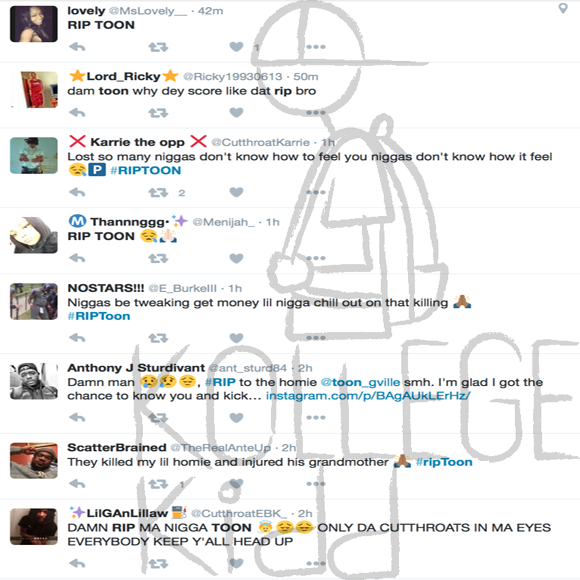The image size is (580, 580).
Task: Open the @toon_gville mention
Action: click(360, 382)
